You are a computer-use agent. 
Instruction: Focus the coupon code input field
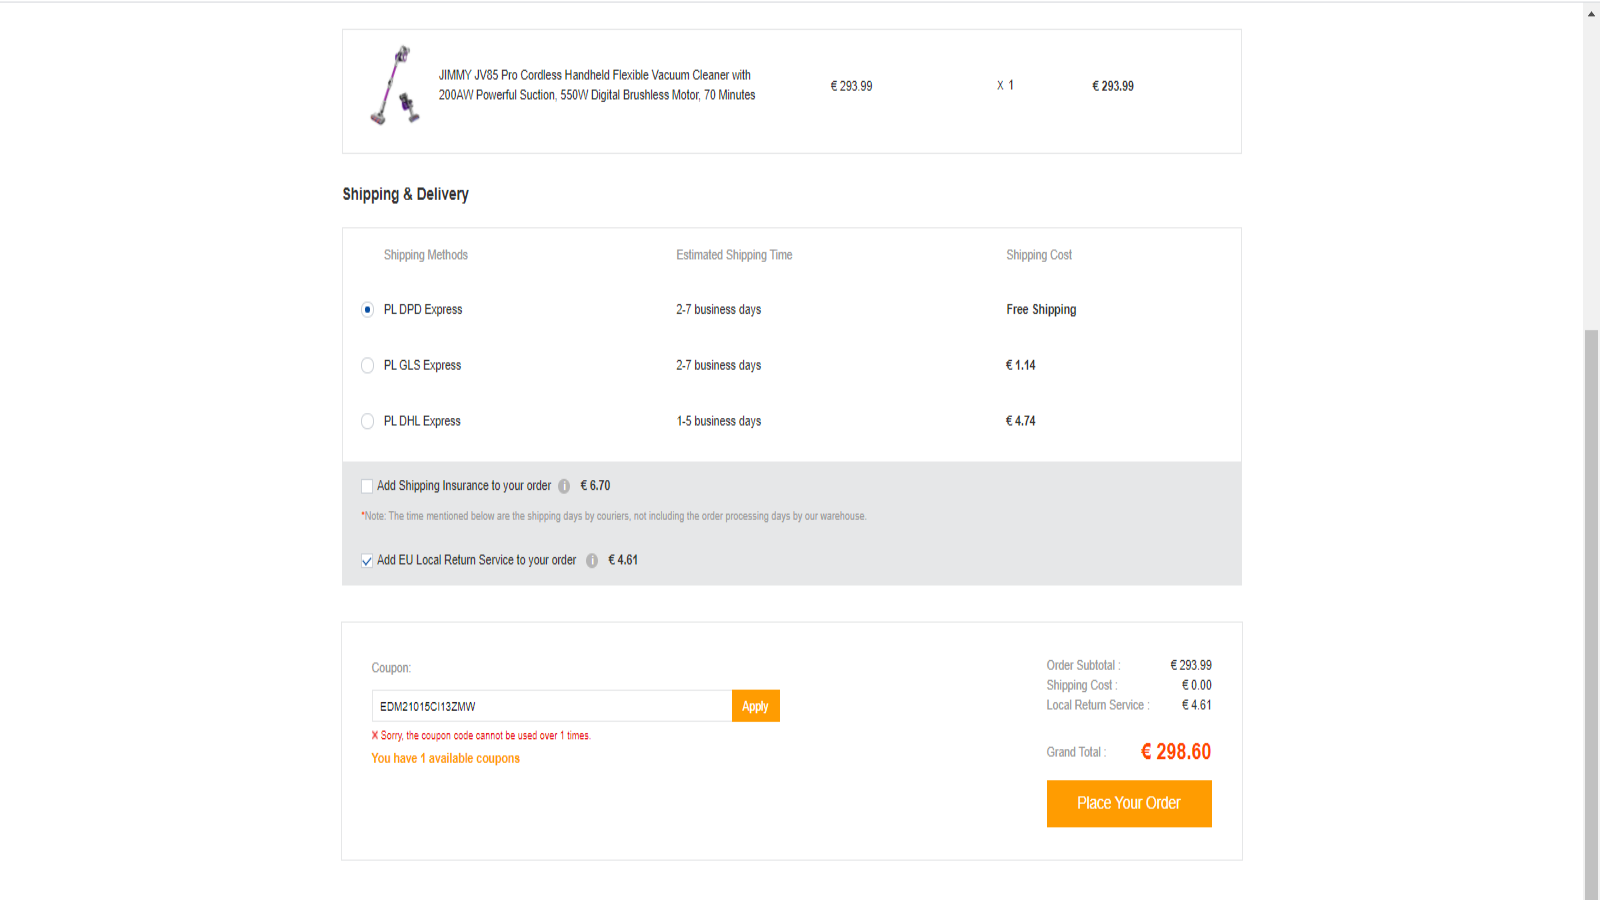click(551, 706)
